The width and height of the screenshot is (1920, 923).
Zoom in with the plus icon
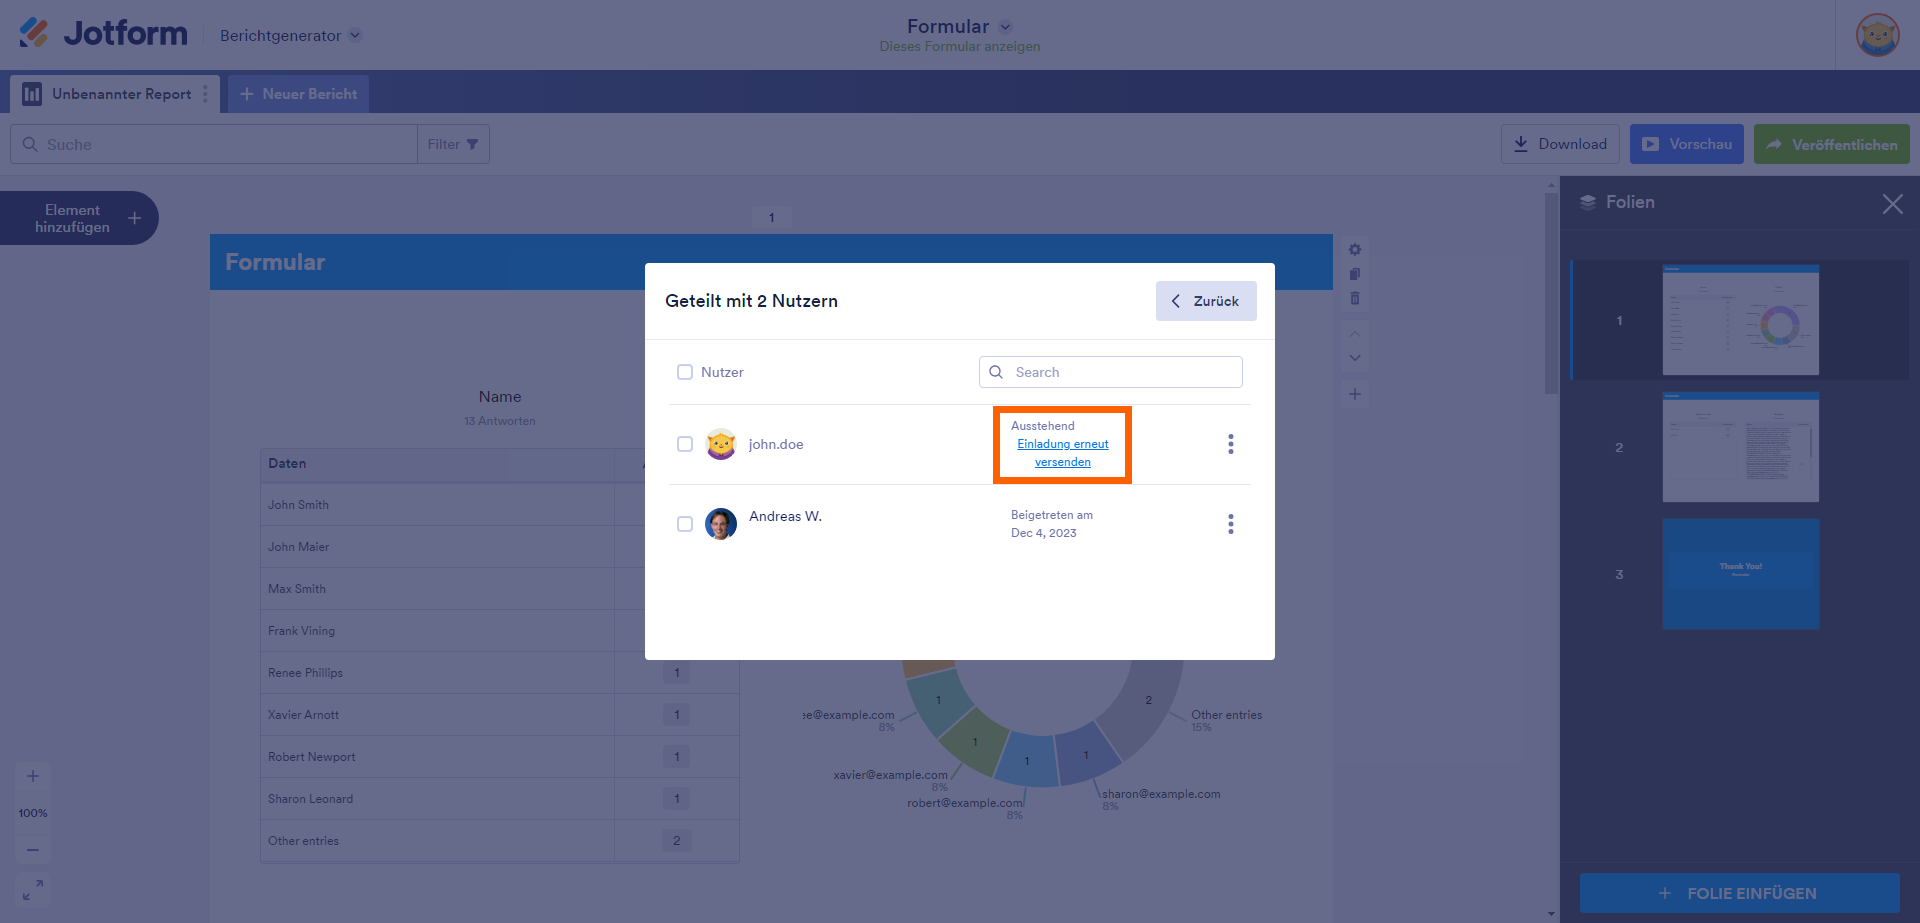[x=33, y=776]
